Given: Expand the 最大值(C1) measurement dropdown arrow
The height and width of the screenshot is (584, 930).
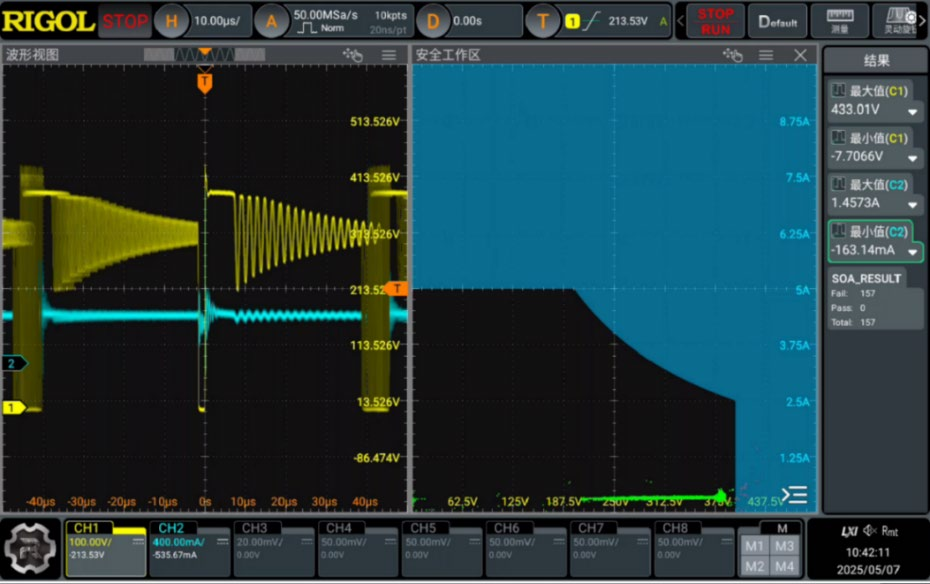Looking at the screenshot, I should click(912, 111).
